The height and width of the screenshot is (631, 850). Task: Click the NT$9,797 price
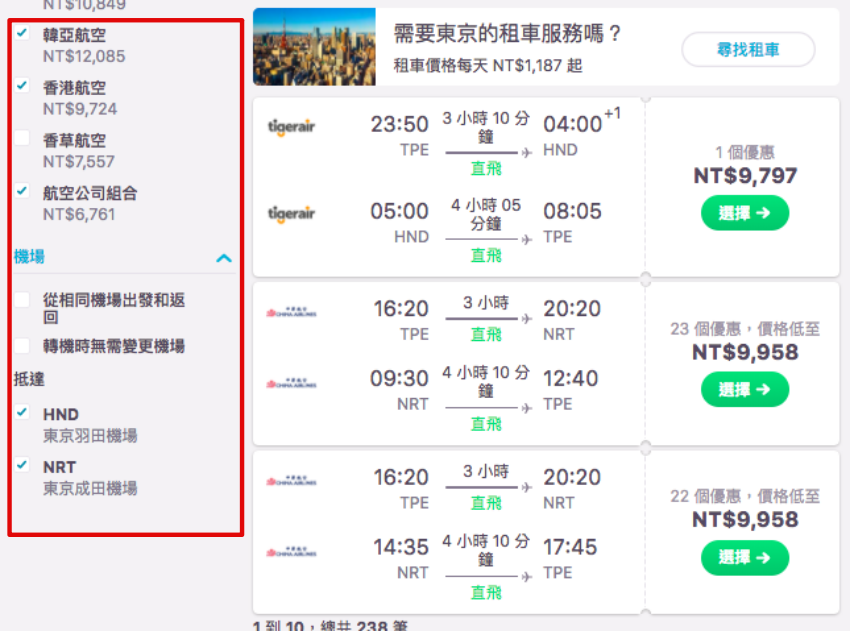pyautogui.click(x=745, y=176)
